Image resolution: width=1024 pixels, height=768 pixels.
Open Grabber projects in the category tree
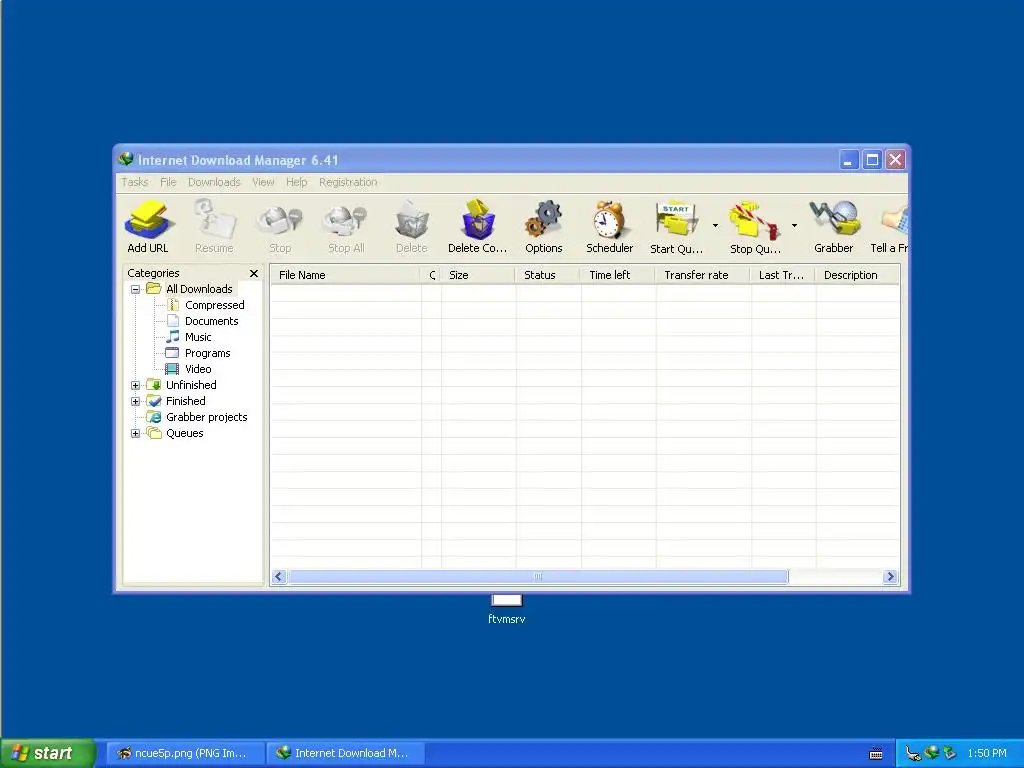point(206,417)
